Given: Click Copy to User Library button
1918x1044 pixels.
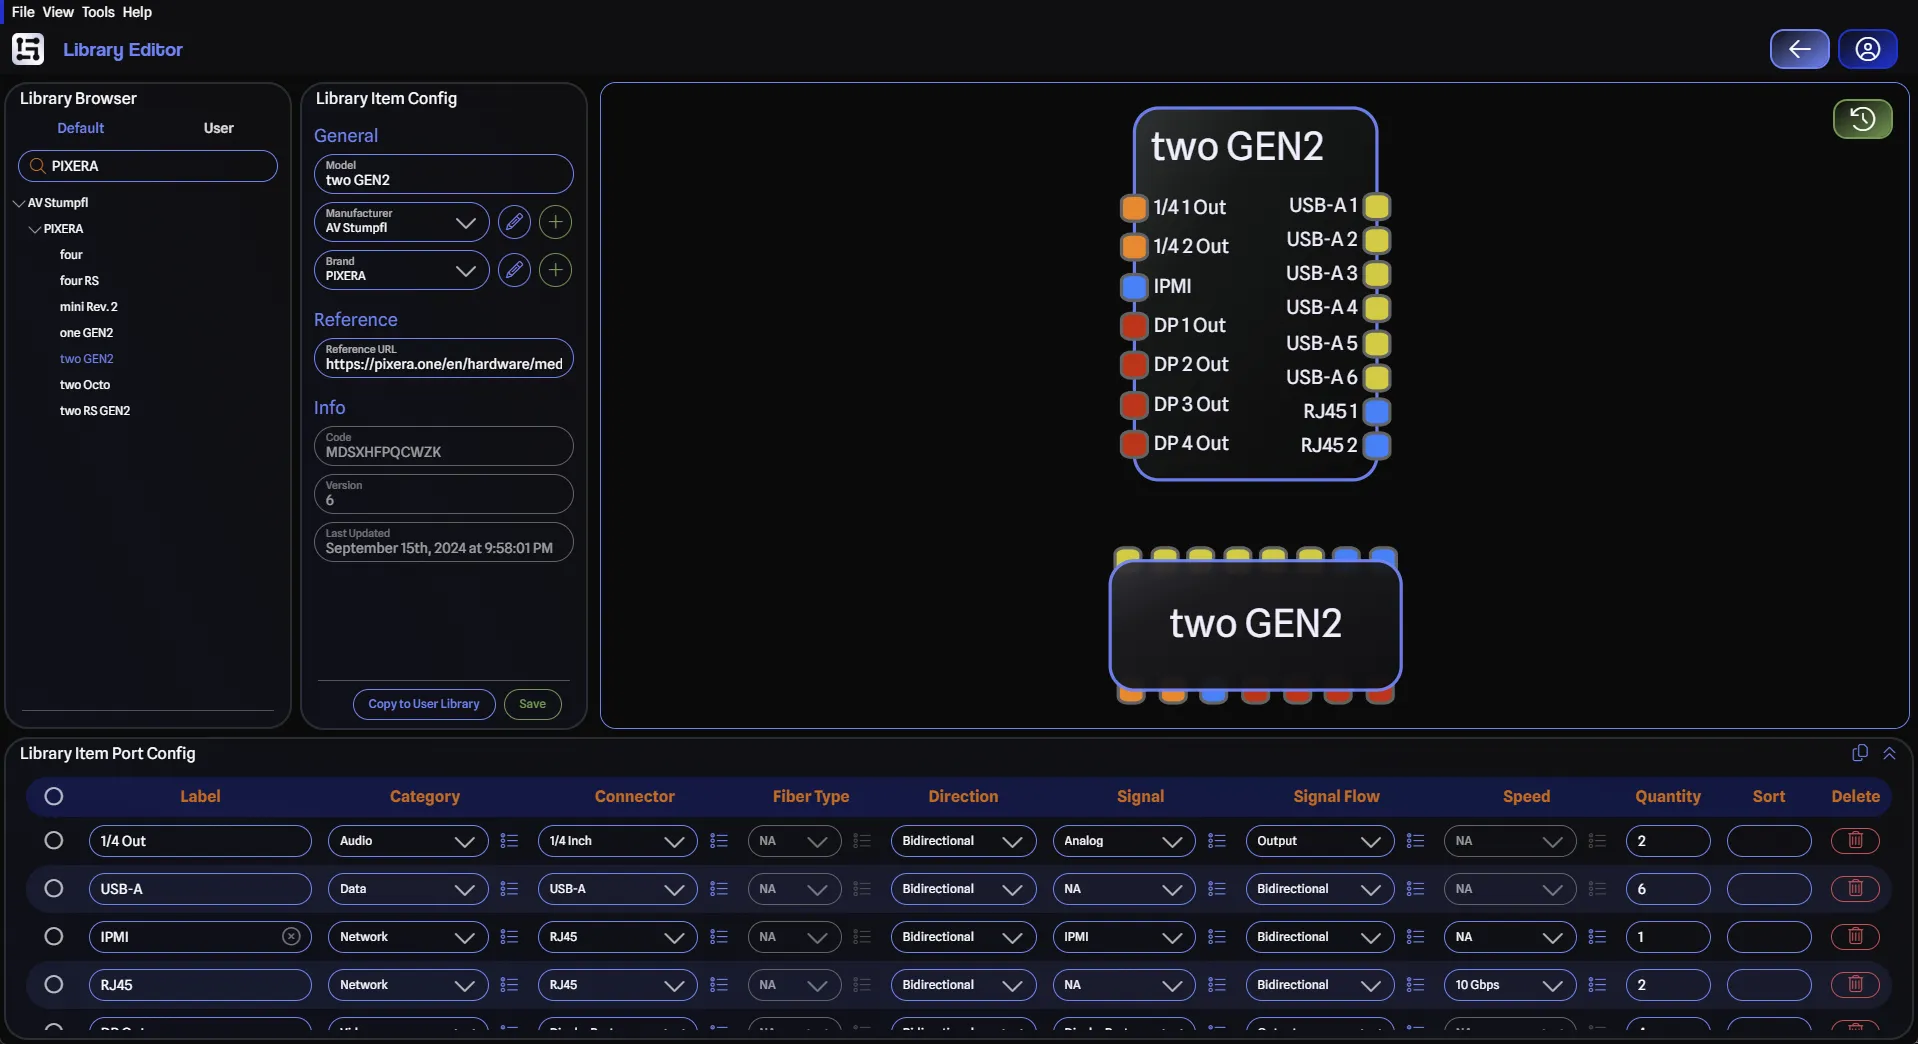Looking at the screenshot, I should click(424, 704).
